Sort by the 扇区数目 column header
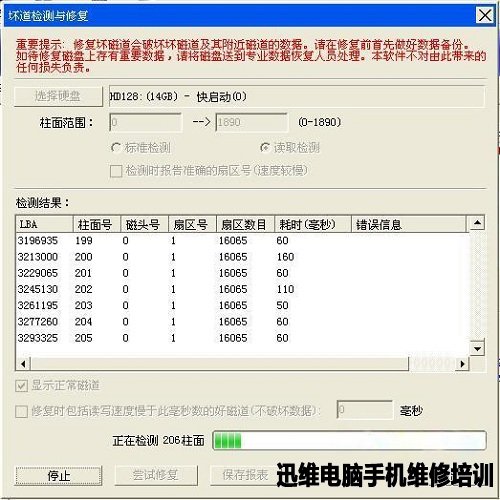The image size is (500, 500). coord(245,224)
